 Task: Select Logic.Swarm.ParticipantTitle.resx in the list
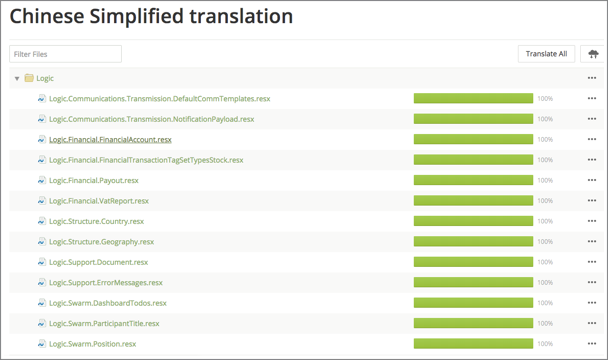[104, 324]
